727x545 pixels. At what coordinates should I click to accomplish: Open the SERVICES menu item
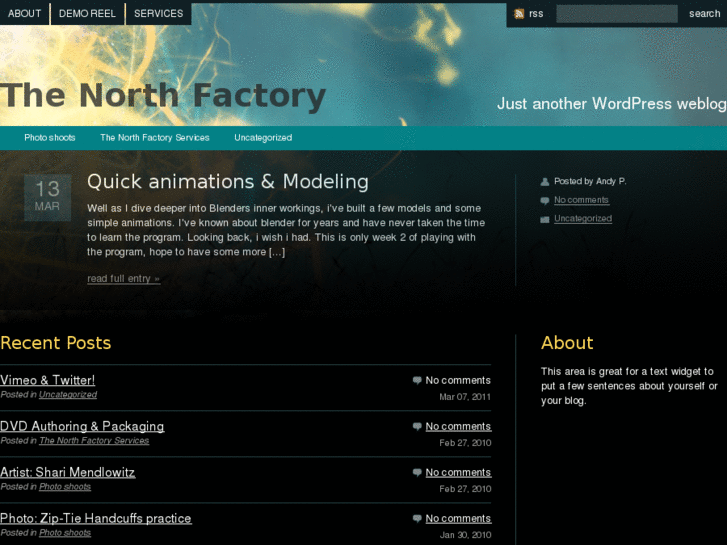point(159,13)
